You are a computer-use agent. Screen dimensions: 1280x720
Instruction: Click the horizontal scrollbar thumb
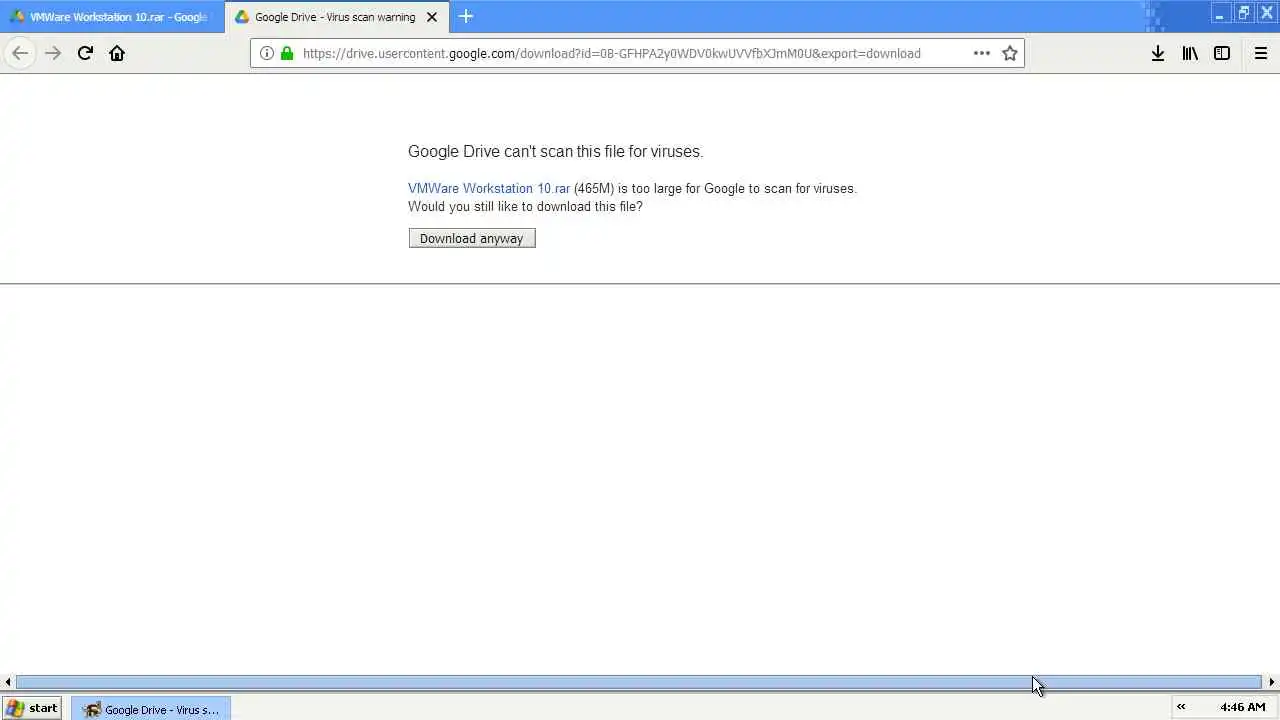[639, 682]
